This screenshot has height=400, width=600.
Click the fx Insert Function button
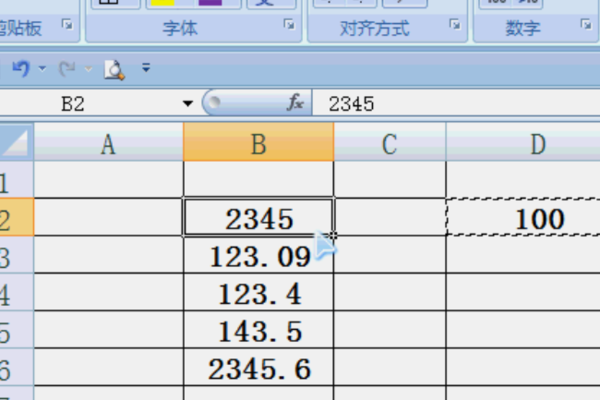click(295, 103)
